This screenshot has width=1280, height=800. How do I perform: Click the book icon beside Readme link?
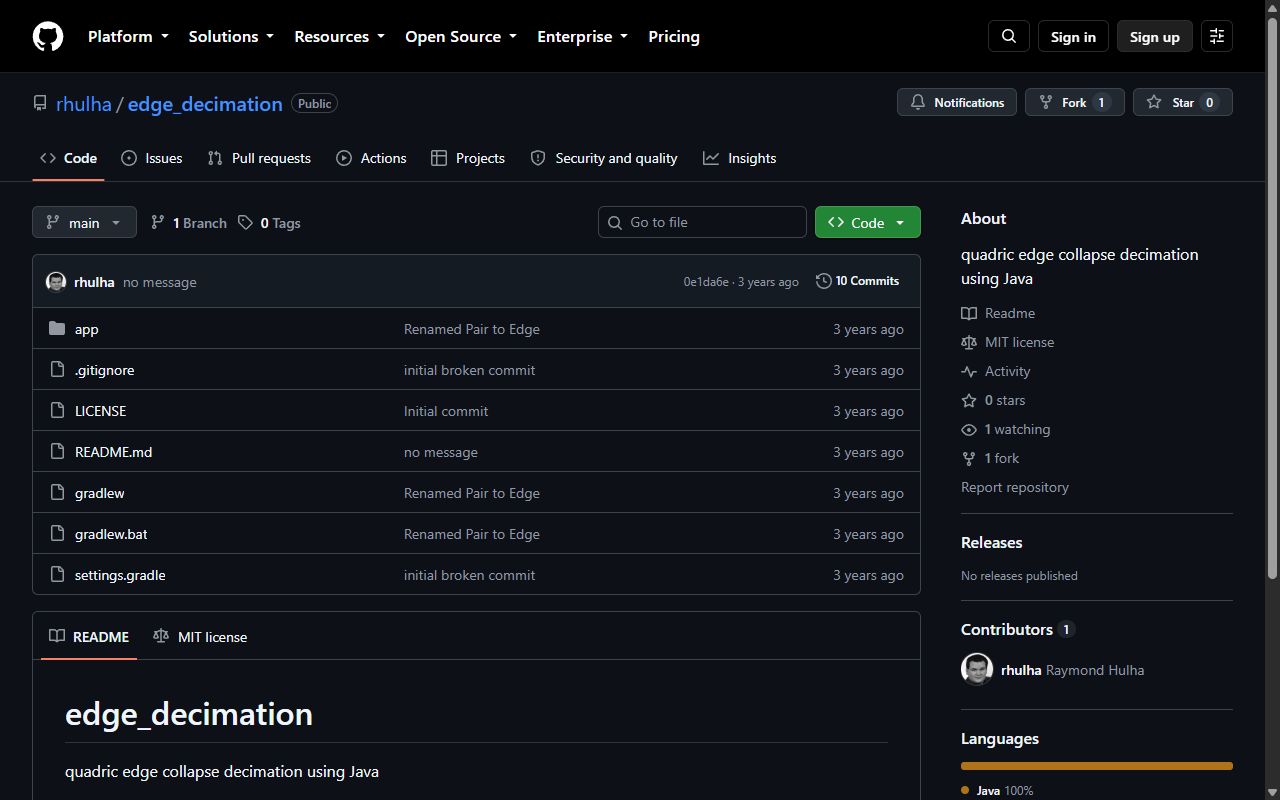[969, 313]
